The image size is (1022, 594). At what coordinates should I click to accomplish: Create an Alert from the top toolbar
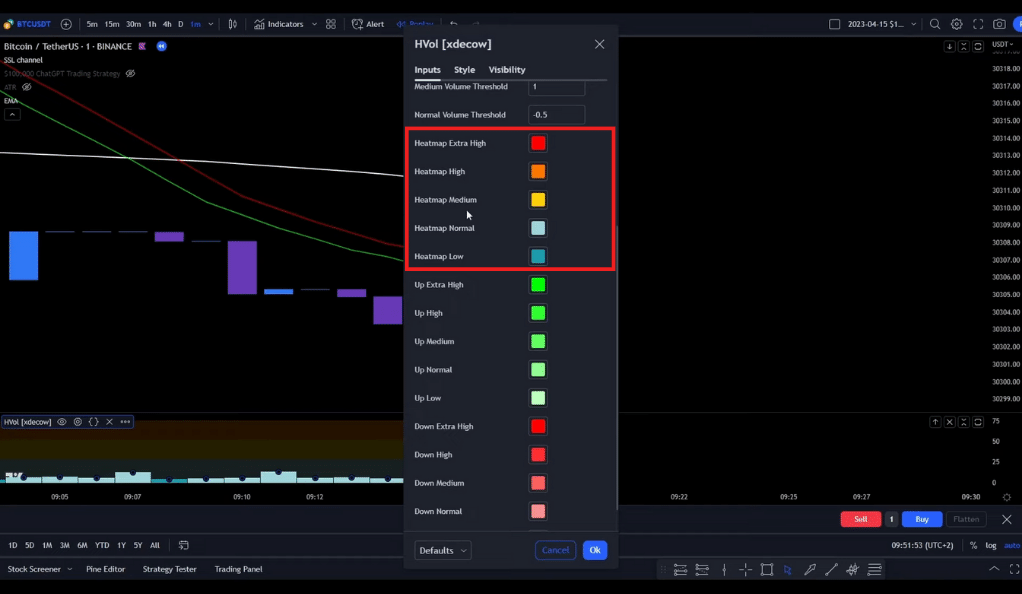pos(368,24)
